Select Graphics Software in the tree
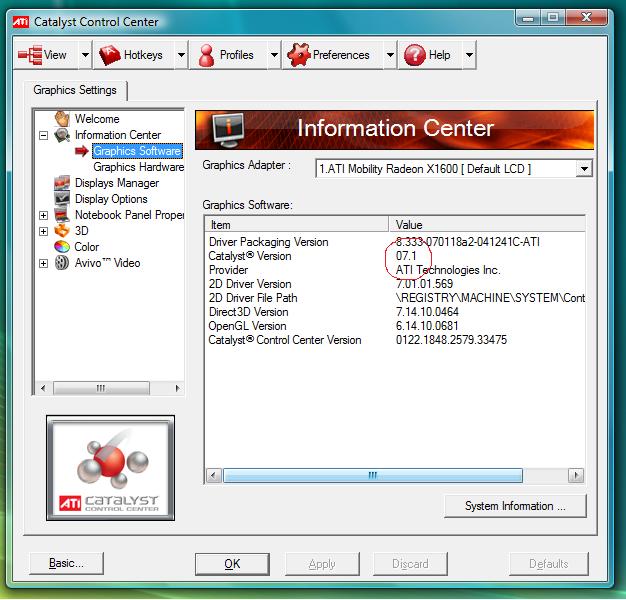Viewport: 626px width, 600px height. [137, 151]
